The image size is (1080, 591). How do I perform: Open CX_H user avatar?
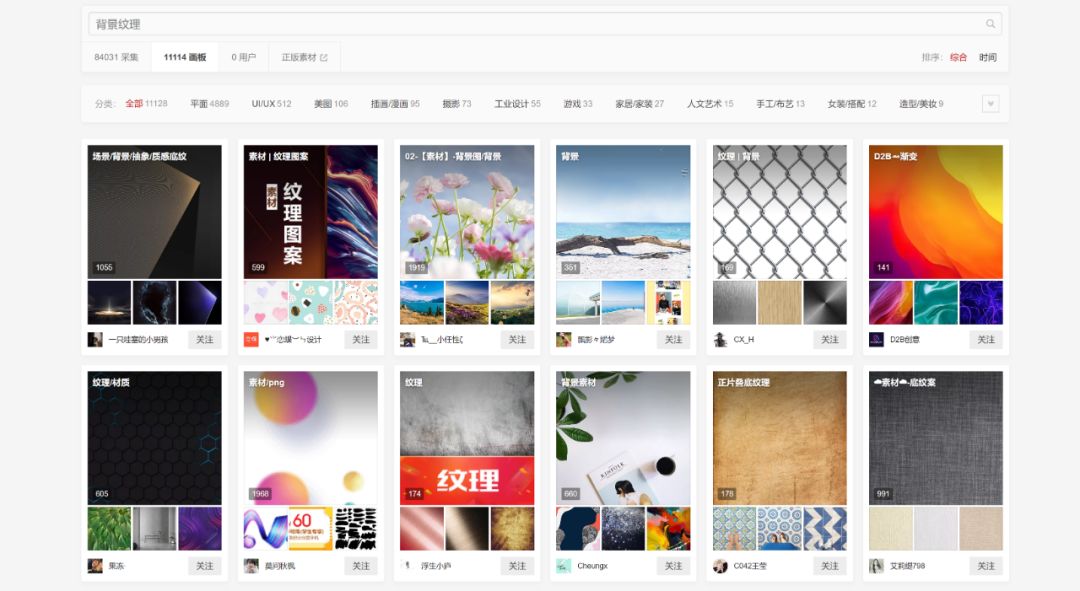pos(720,340)
